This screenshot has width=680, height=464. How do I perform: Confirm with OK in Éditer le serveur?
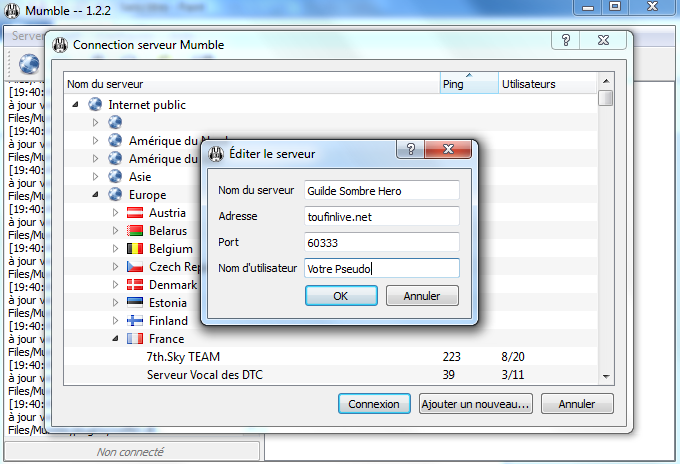(341, 296)
